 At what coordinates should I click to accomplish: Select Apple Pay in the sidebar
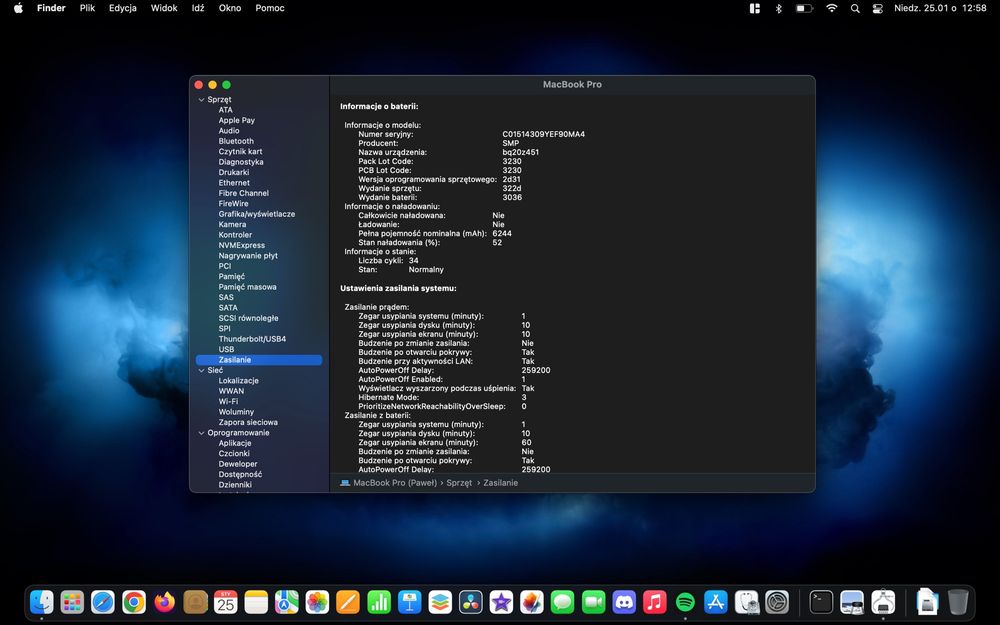(237, 120)
